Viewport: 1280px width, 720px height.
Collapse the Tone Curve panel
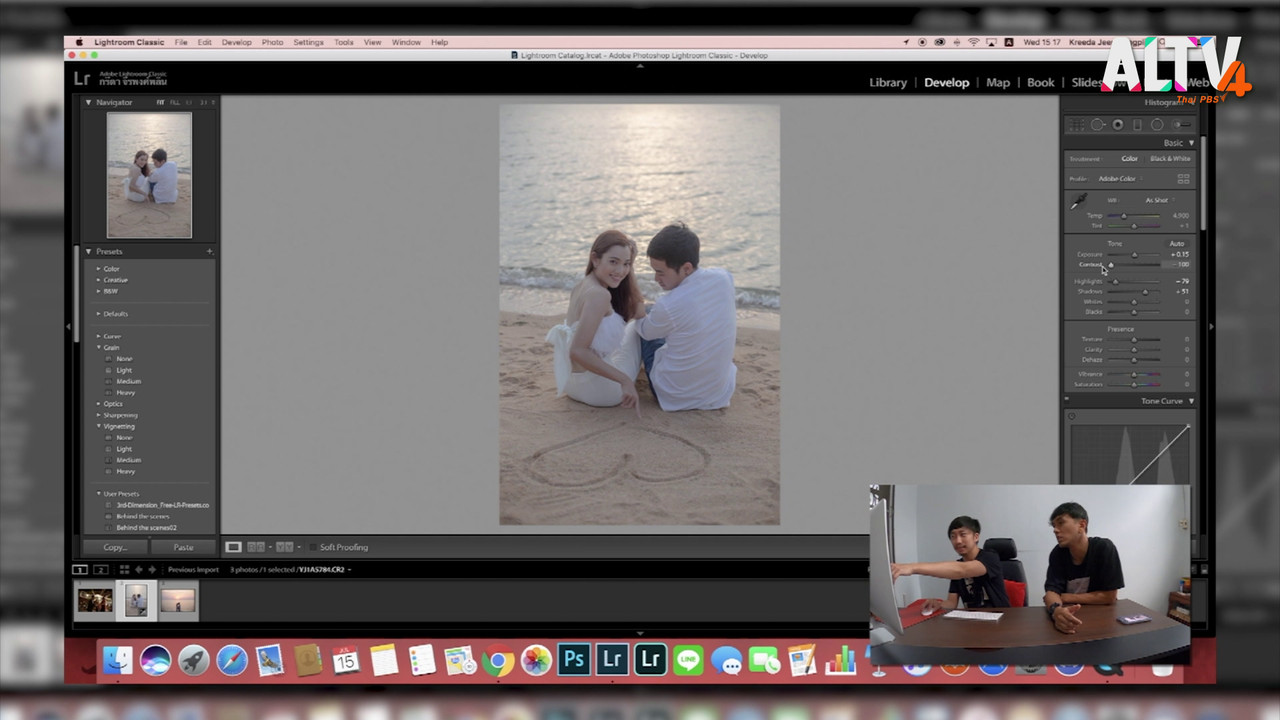click(1191, 401)
